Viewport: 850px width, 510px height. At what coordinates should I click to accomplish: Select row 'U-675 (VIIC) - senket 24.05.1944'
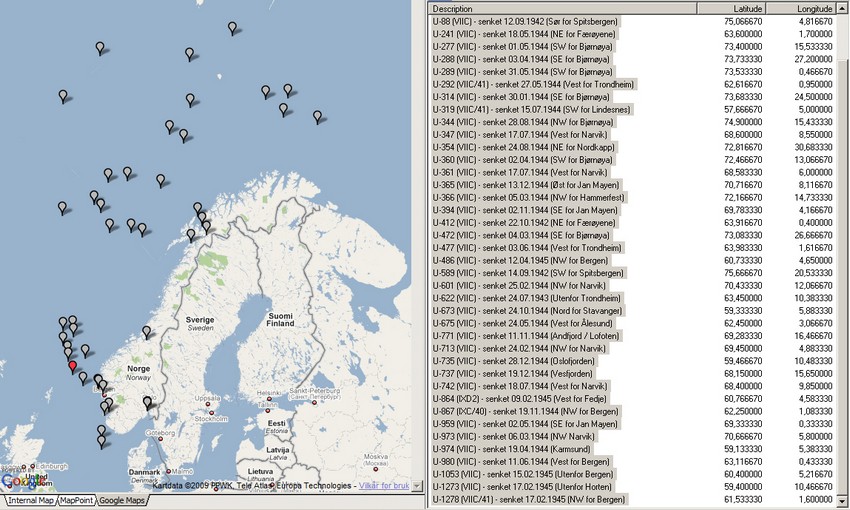633,323
